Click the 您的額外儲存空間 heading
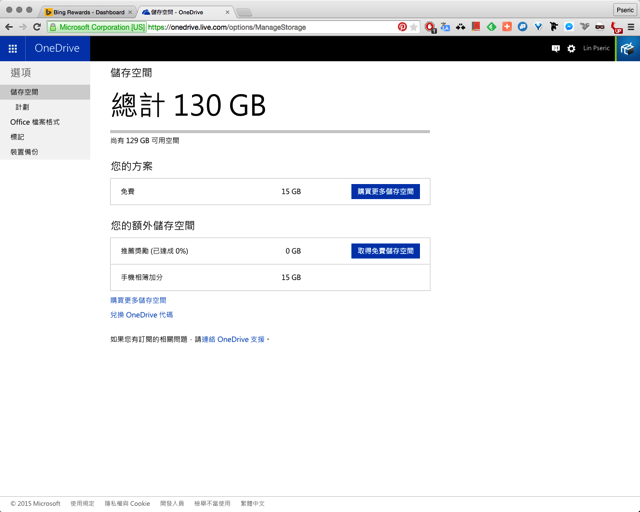640x512 pixels. tap(153, 225)
